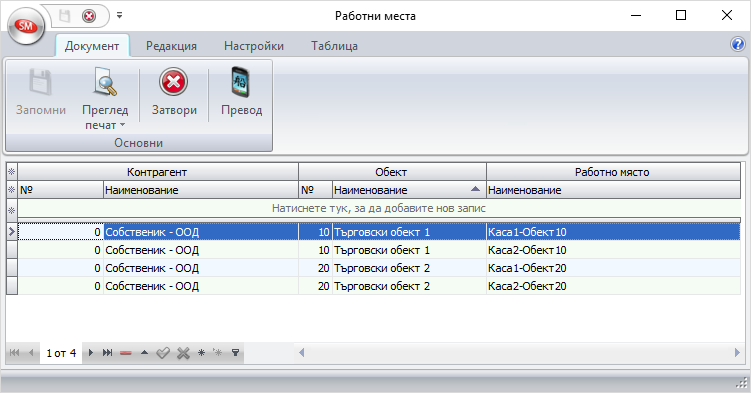Click the scrollbar right arrow
This screenshot has width=751, height=393.
(737, 353)
